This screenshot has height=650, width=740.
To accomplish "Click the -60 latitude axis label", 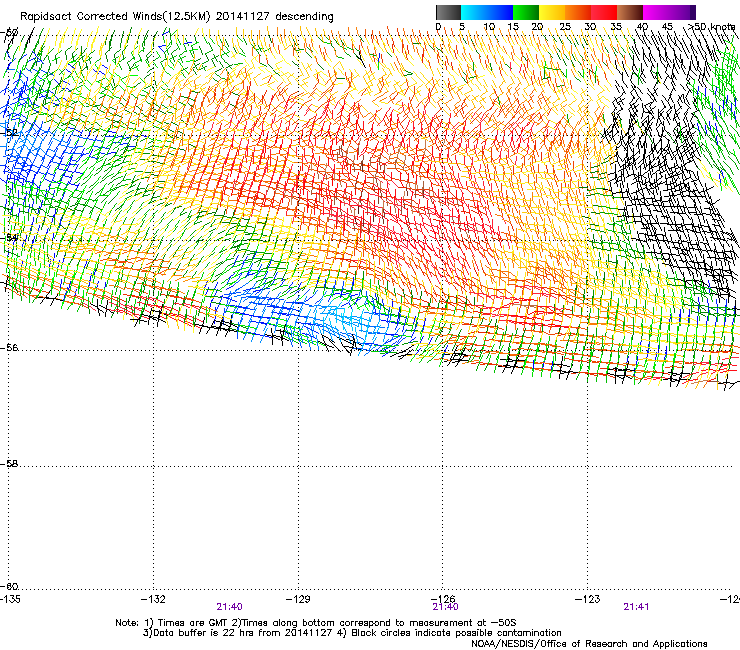I will pyautogui.click(x=9, y=587).
